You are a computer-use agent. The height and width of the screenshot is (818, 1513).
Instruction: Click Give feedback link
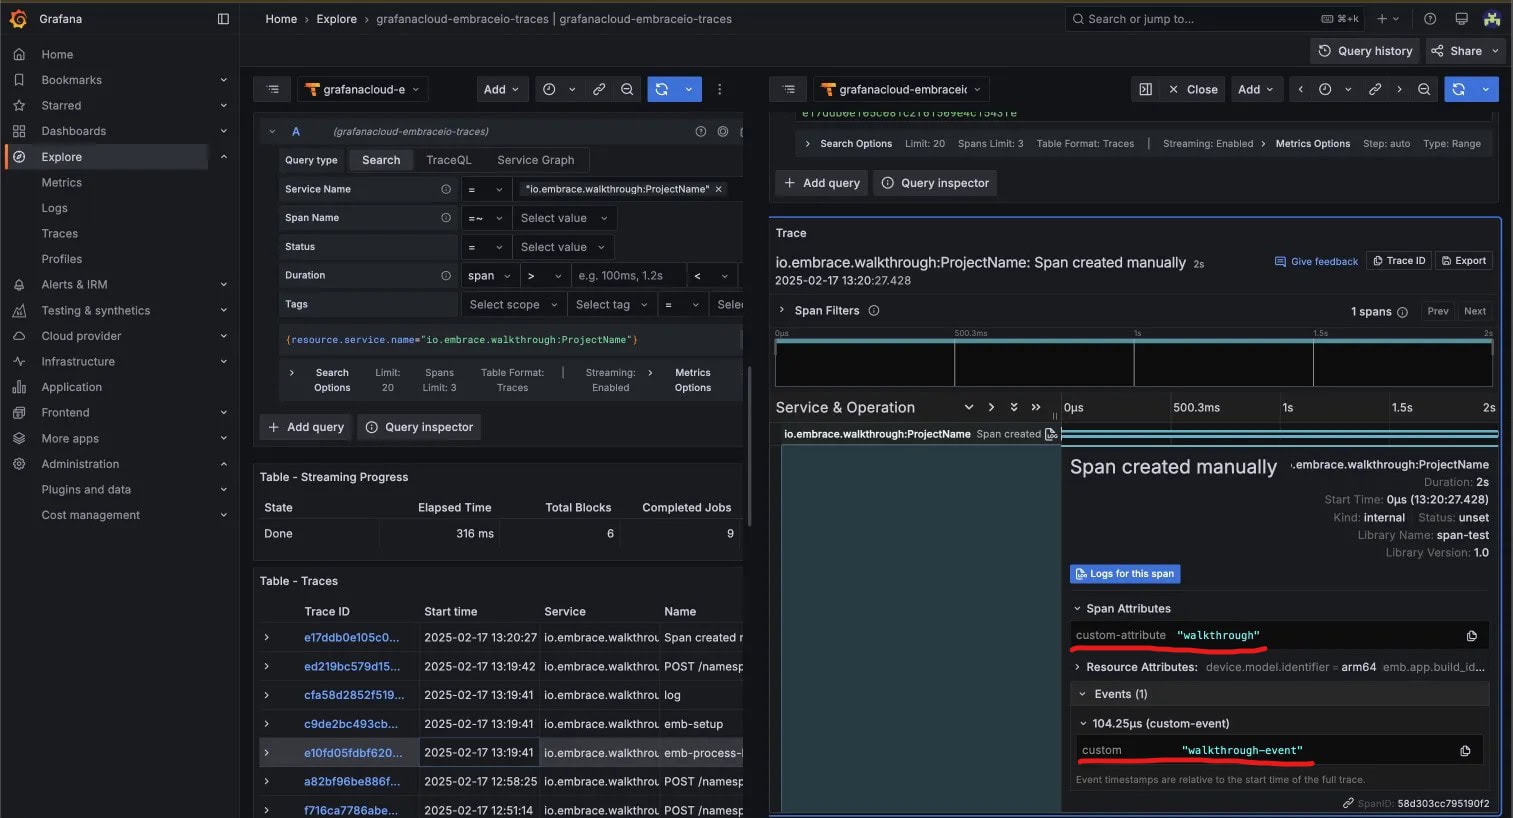(x=1316, y=262)
